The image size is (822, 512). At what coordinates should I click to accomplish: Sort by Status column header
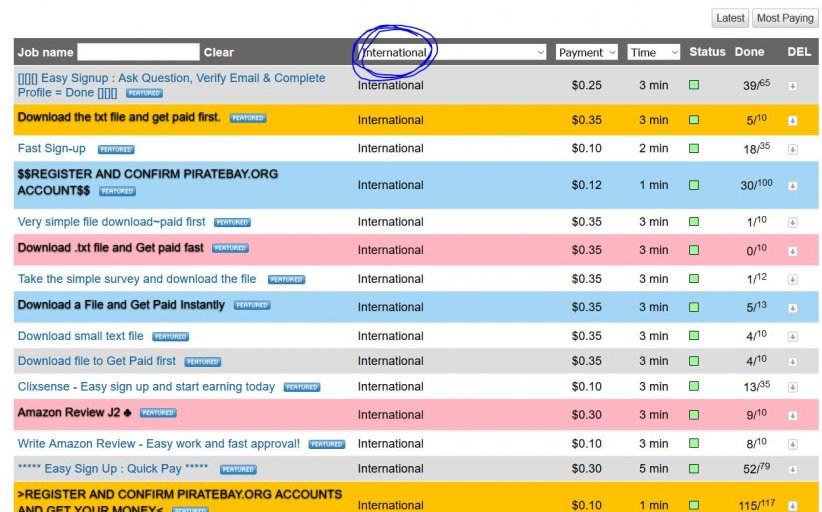[x=707, y=52]
